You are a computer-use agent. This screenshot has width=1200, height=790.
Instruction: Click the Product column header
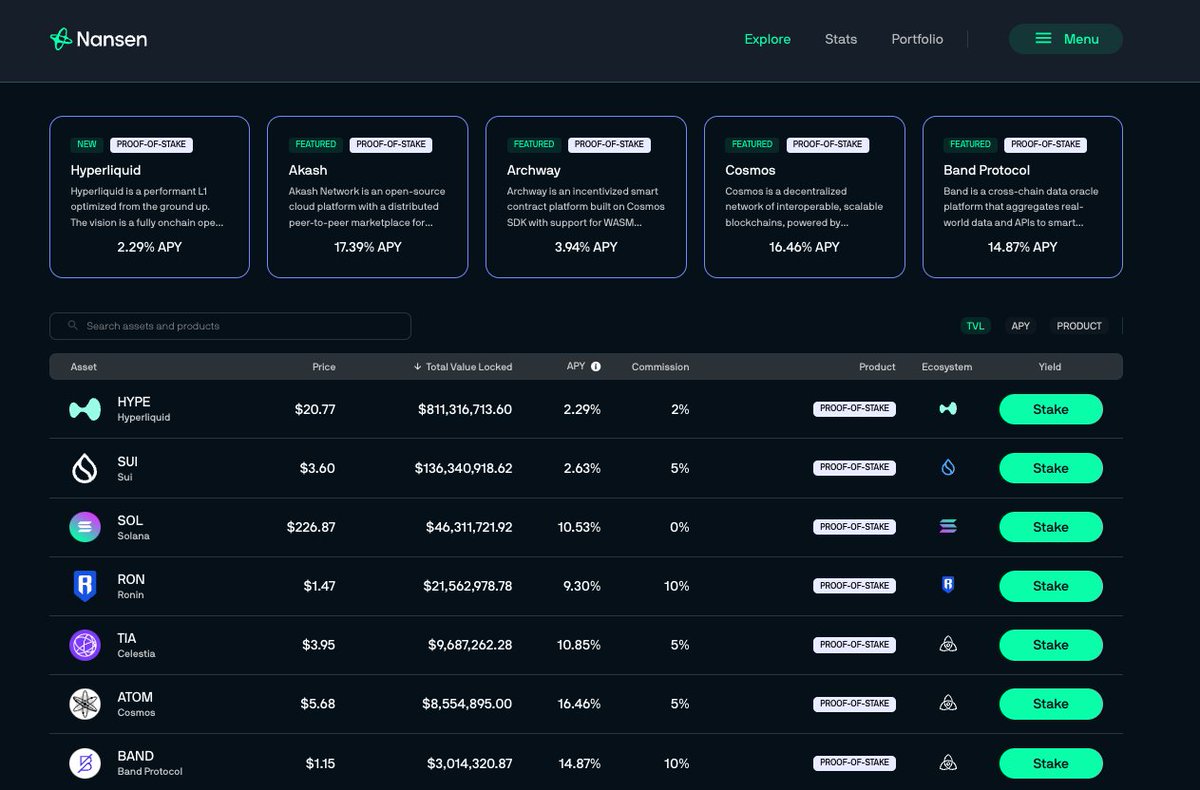click(877, 367)
